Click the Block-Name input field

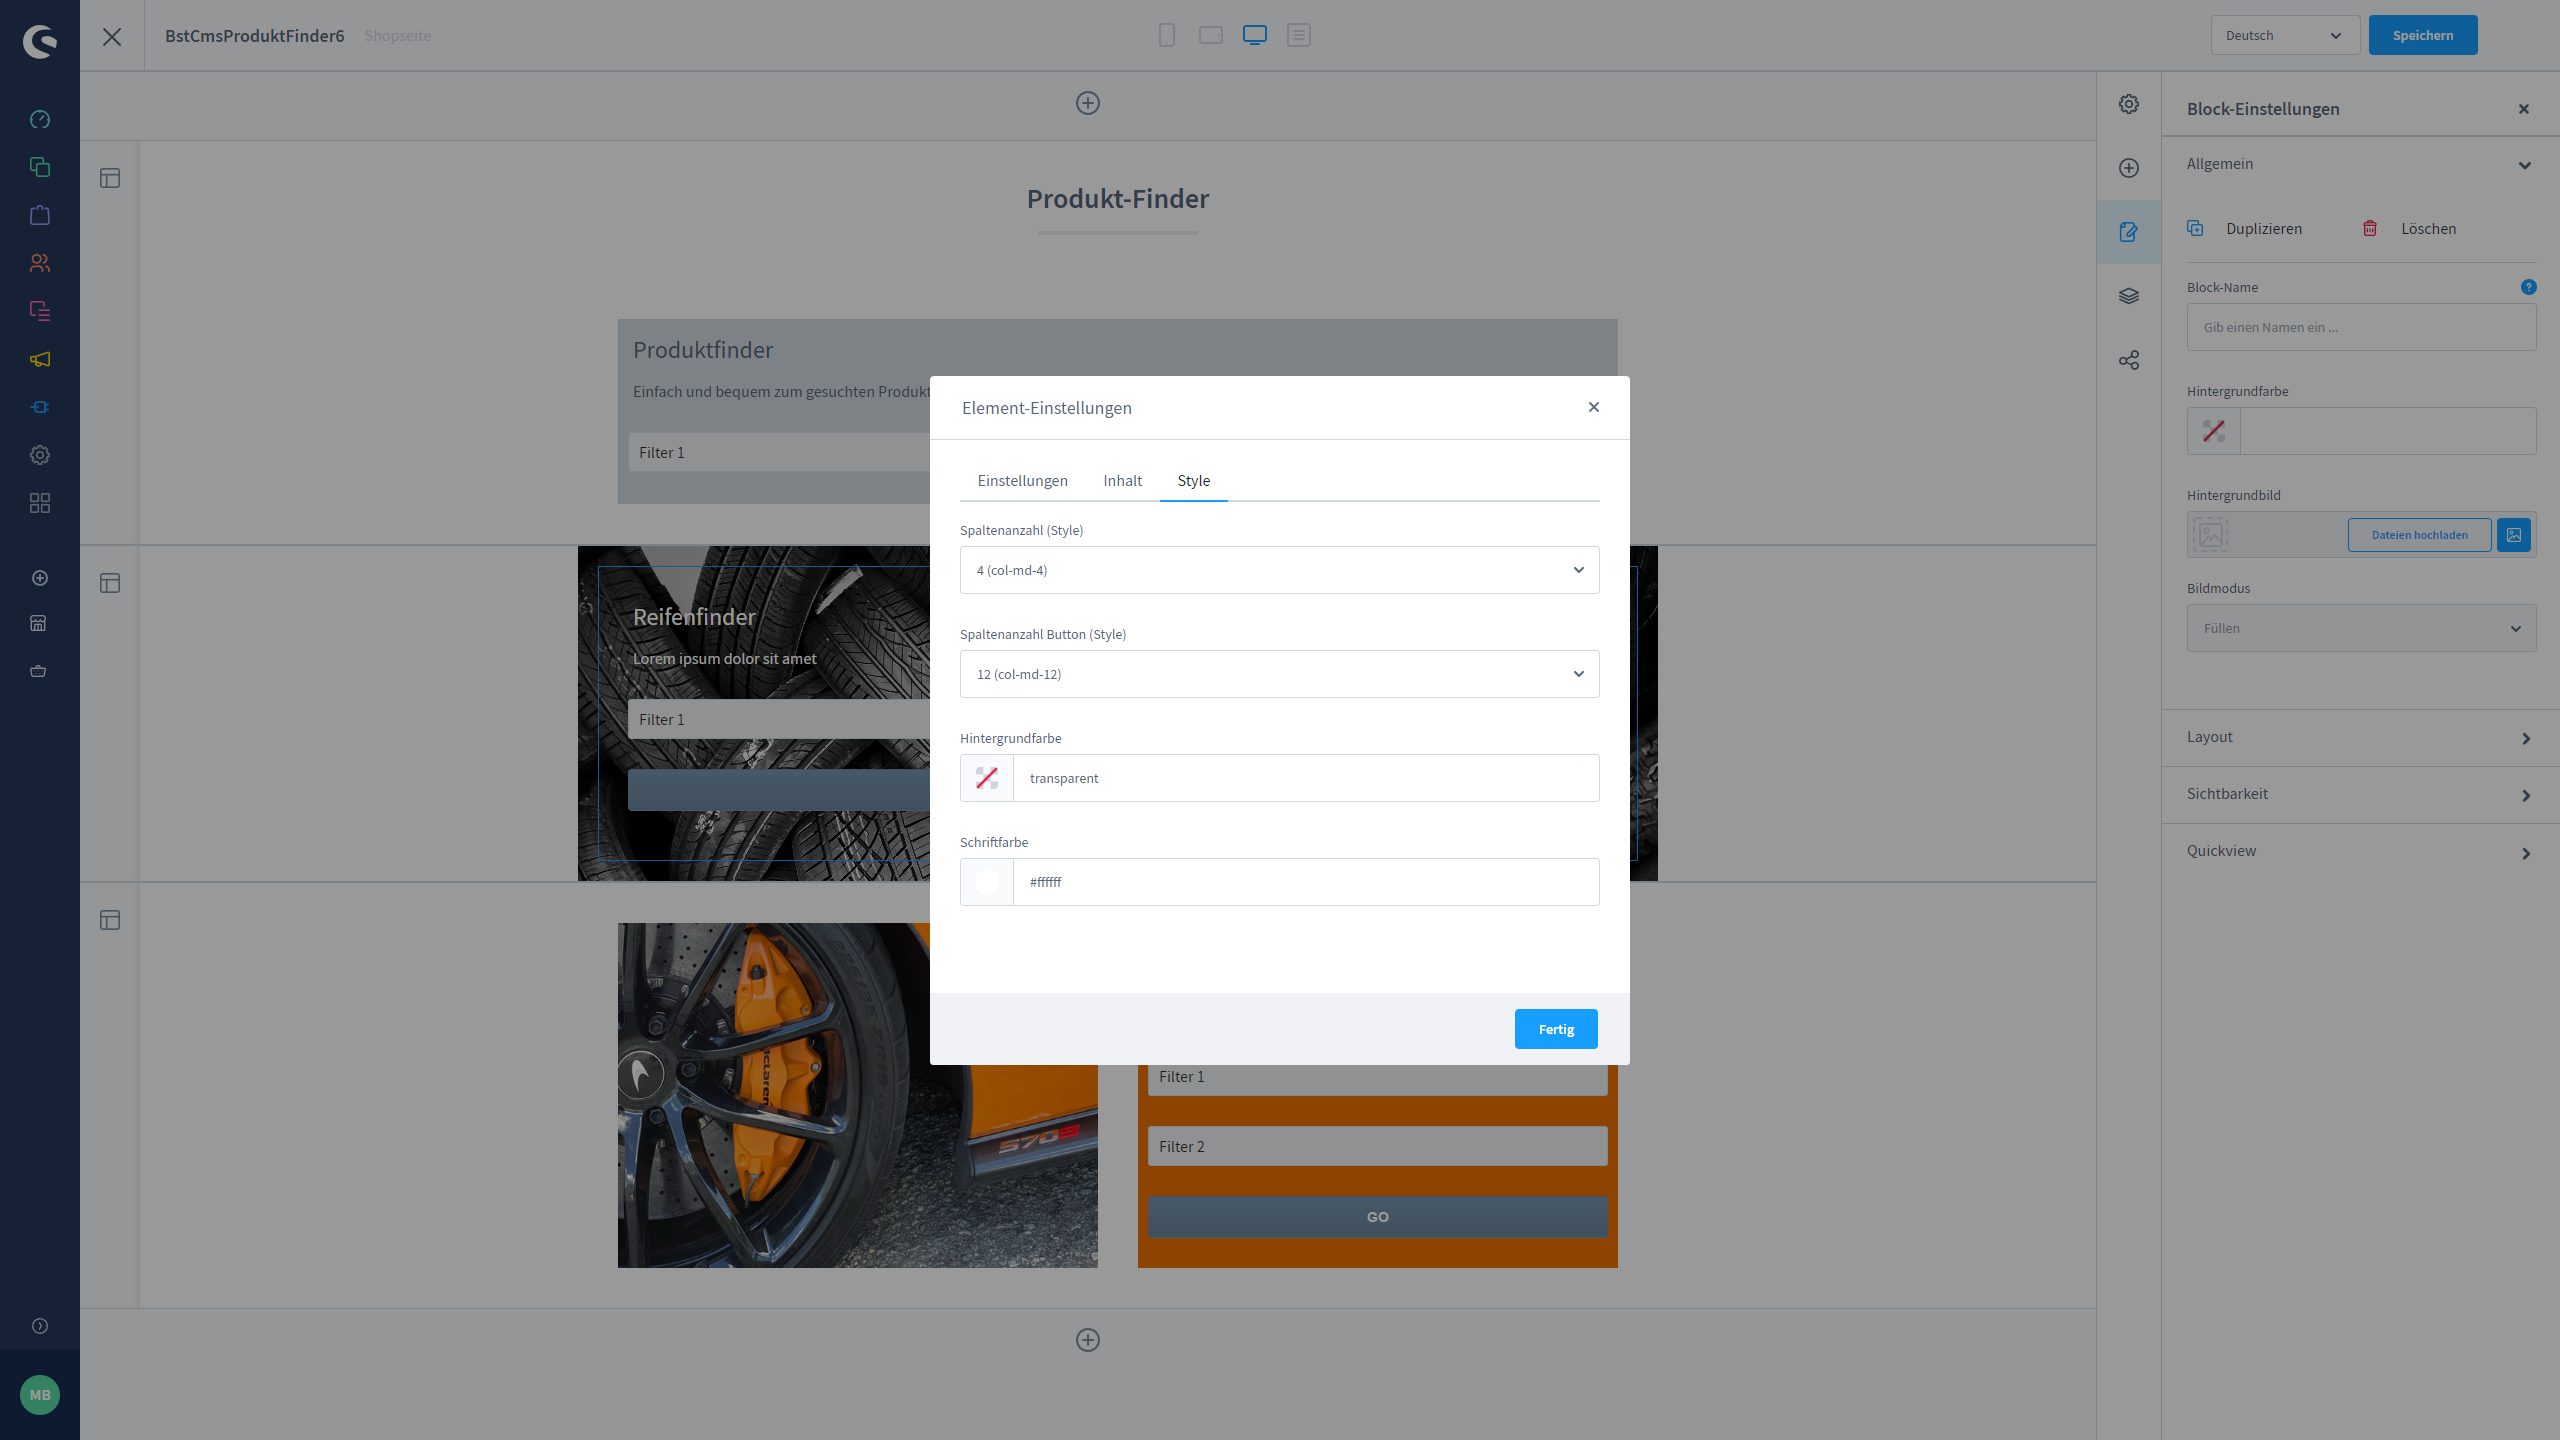(x=2362, y=327)
